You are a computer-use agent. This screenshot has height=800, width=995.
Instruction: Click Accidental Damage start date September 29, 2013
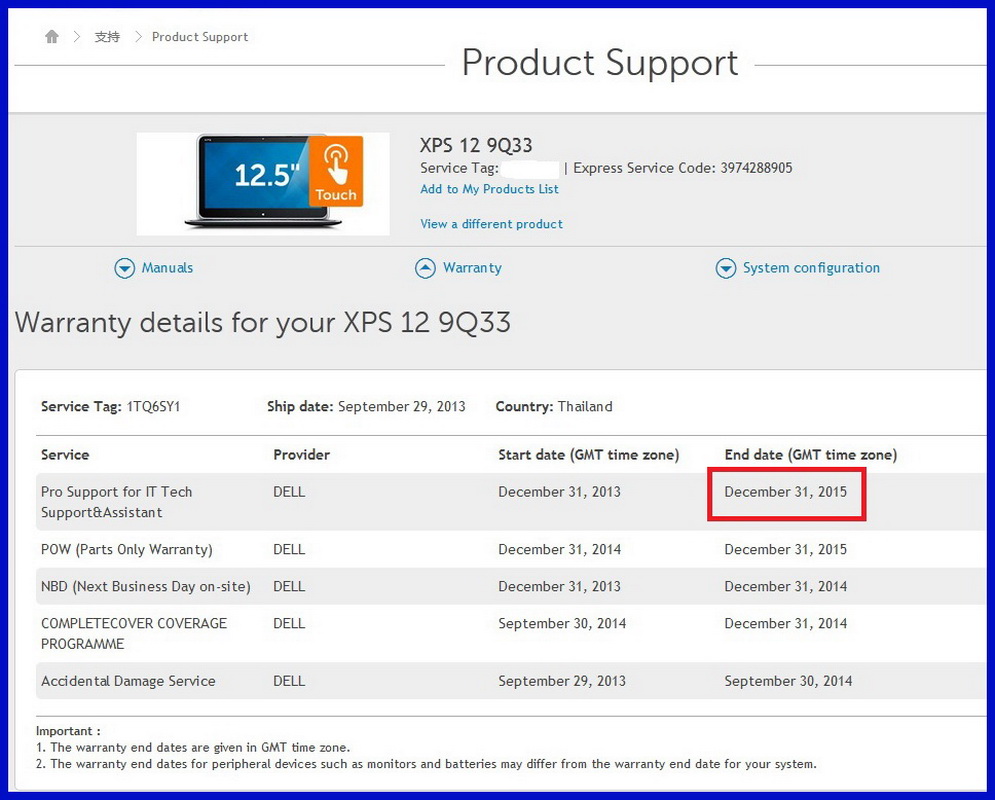pos(562,681)
